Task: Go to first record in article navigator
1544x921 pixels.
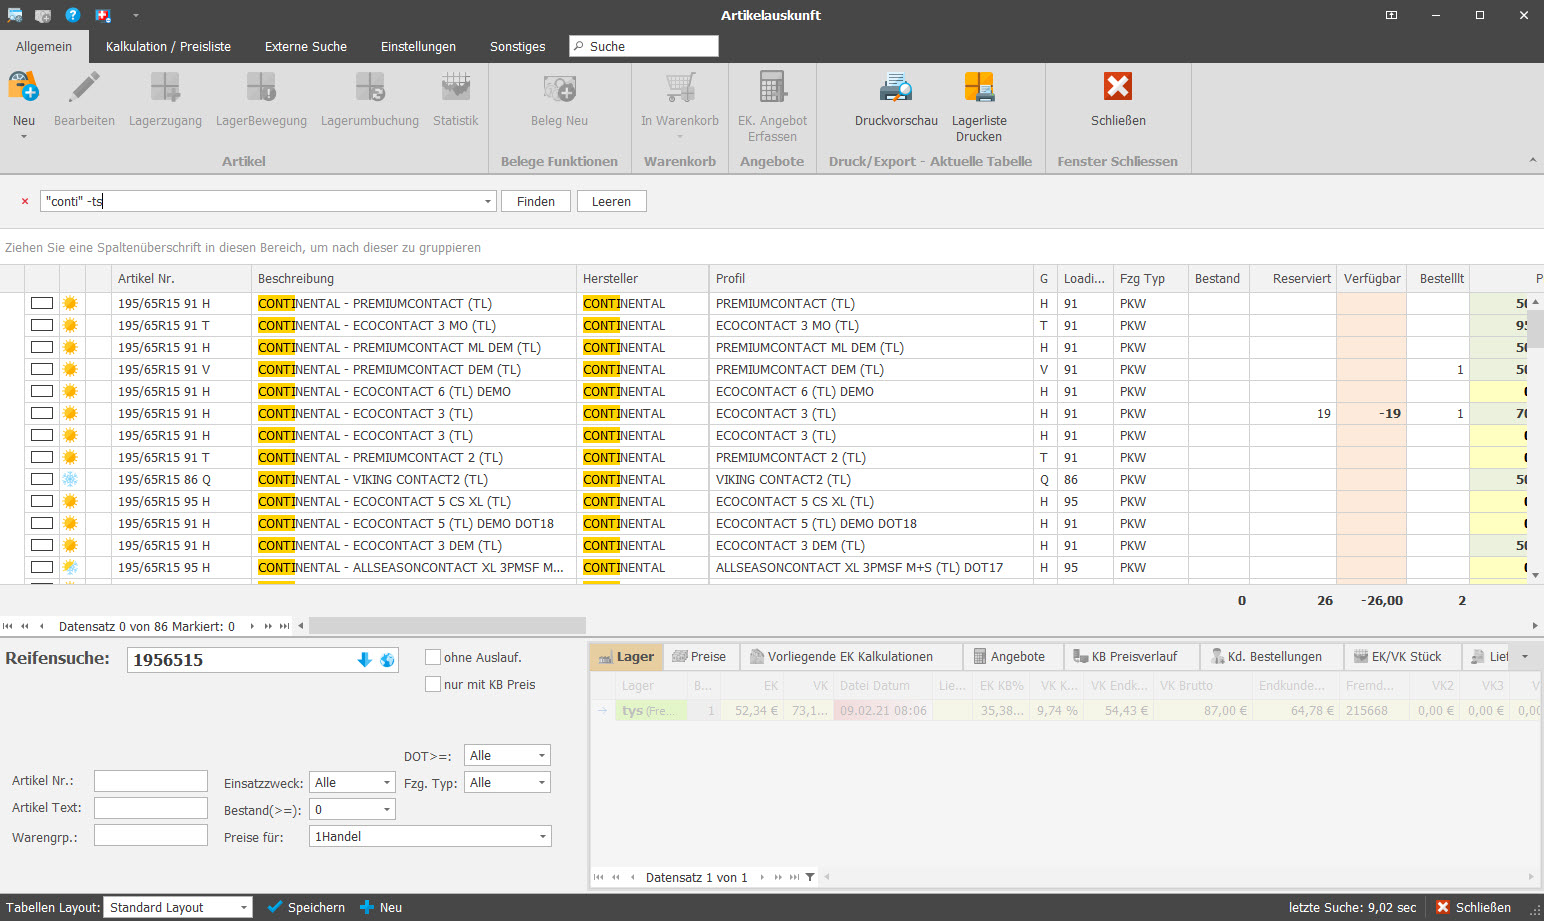Action: click(x=8, y=626)
